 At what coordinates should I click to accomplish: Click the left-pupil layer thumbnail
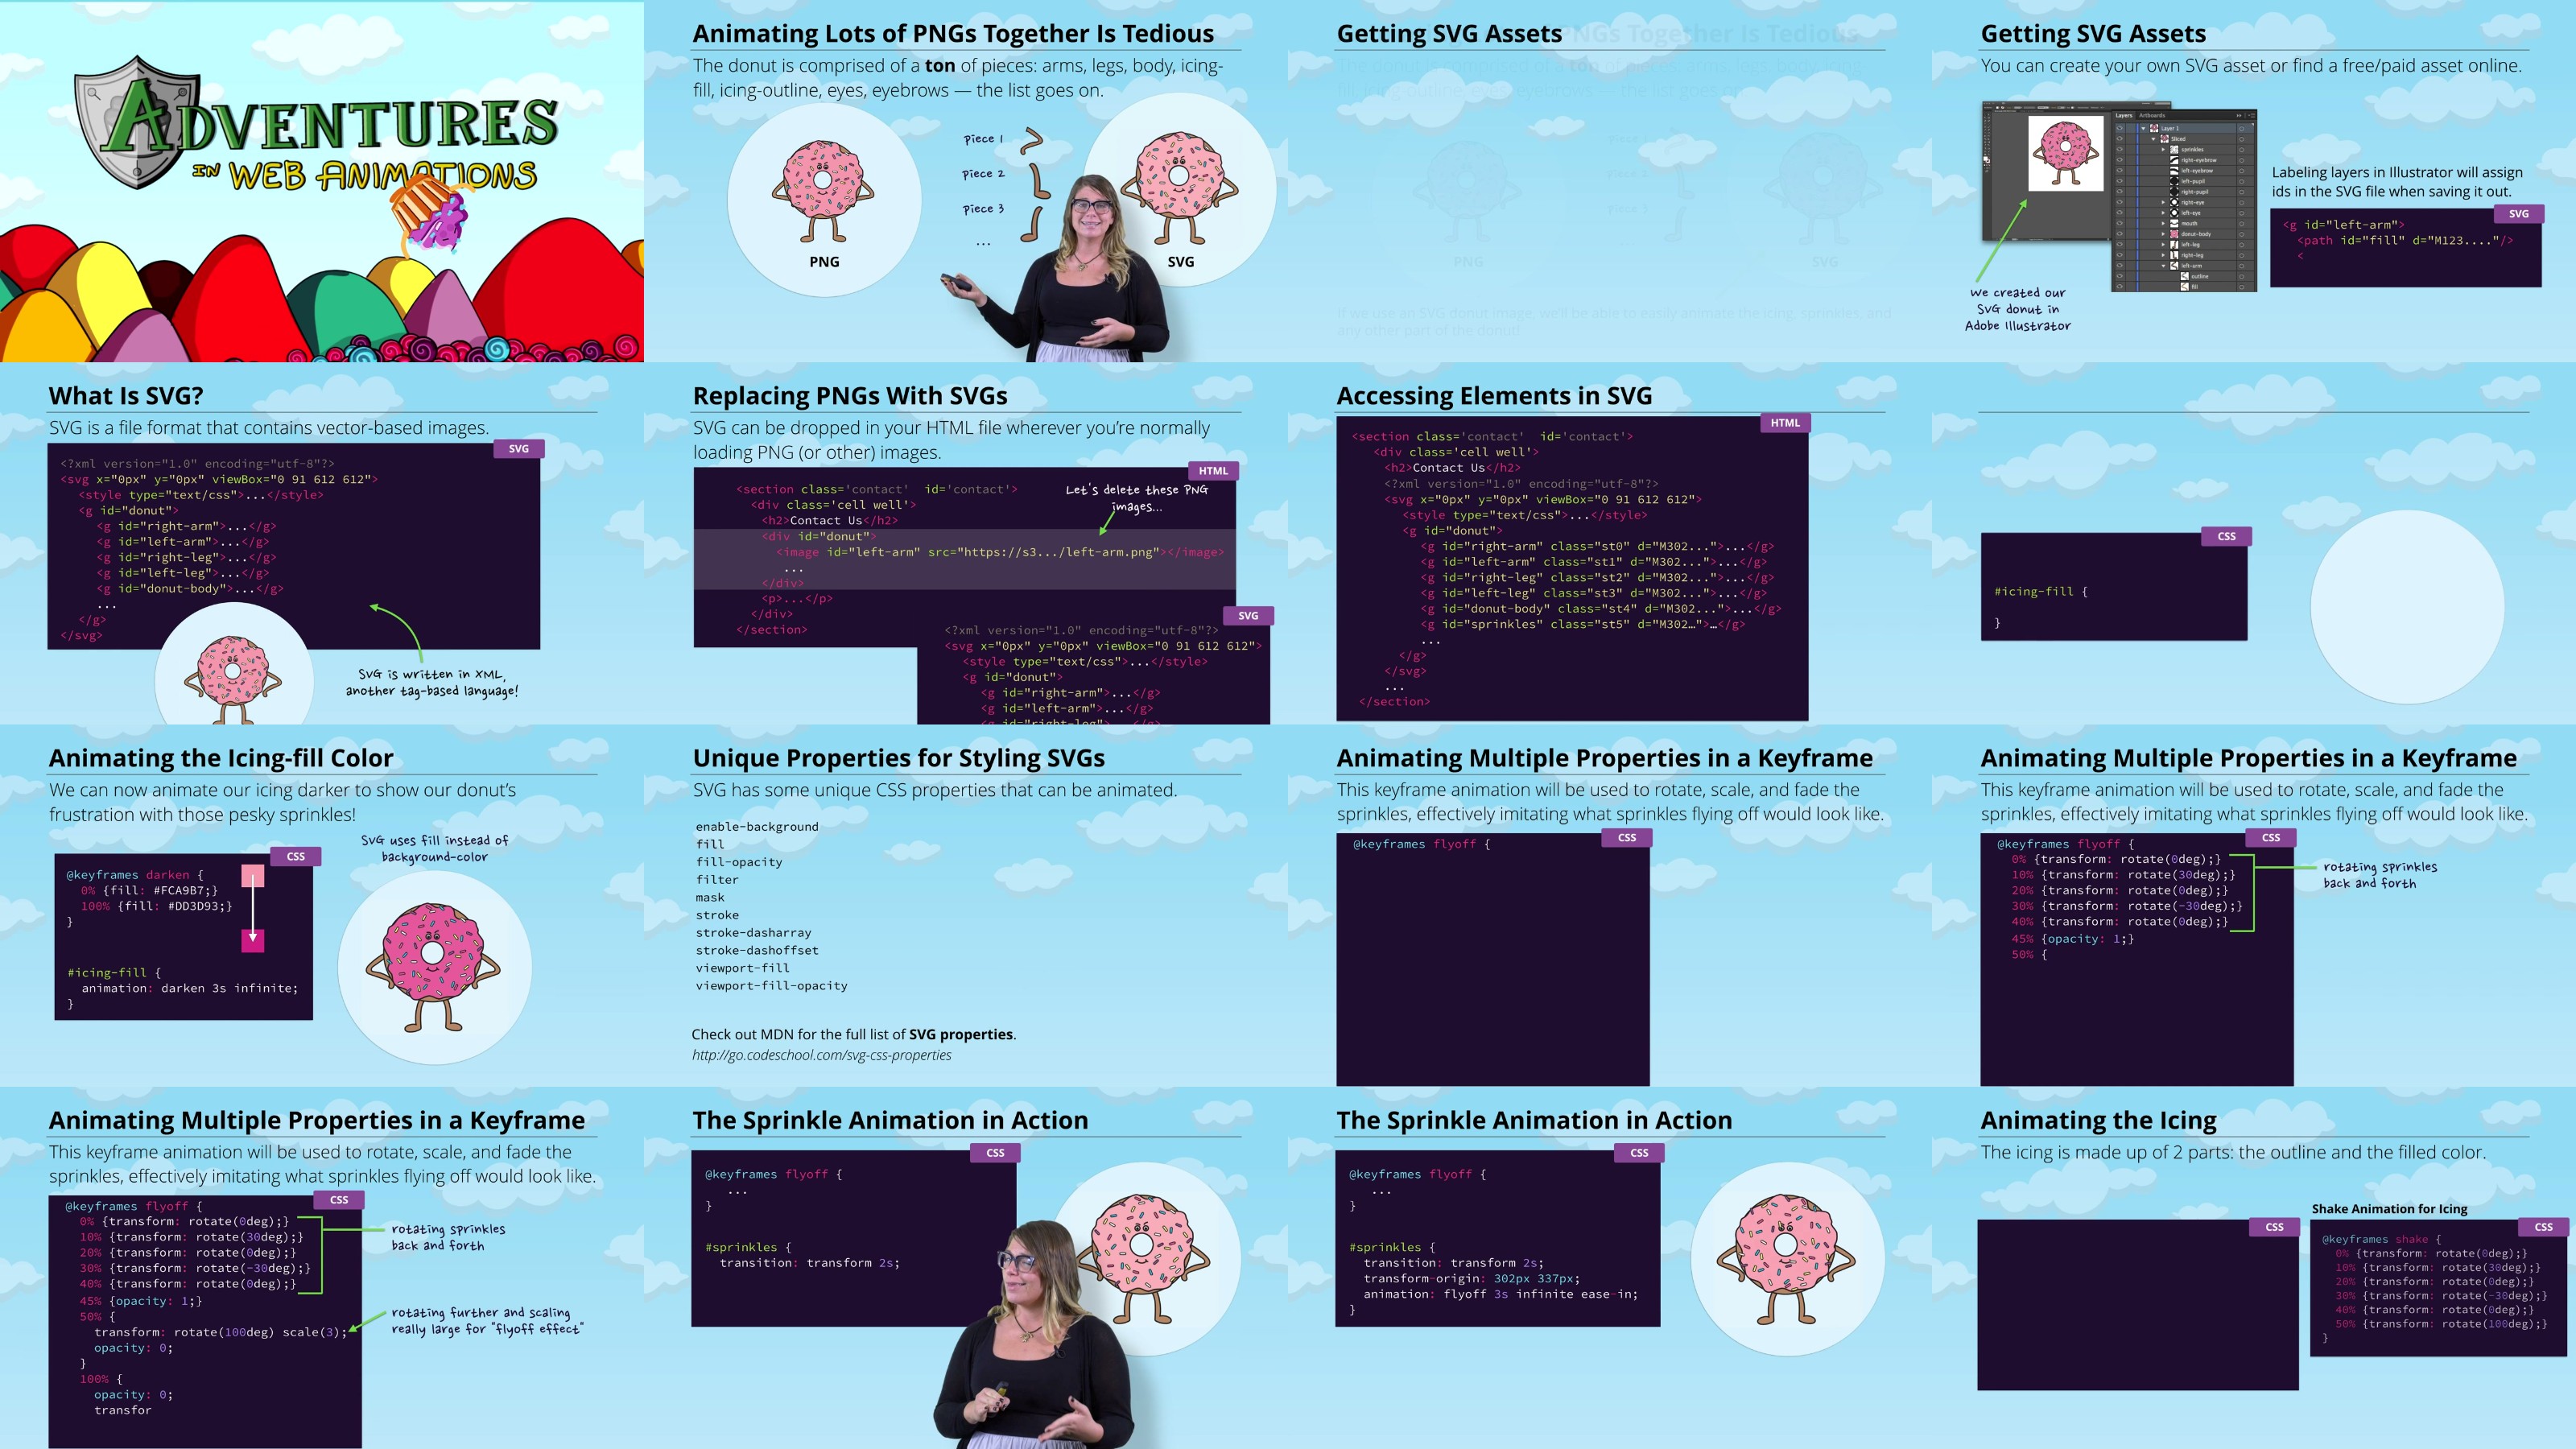pos(2174,182)
